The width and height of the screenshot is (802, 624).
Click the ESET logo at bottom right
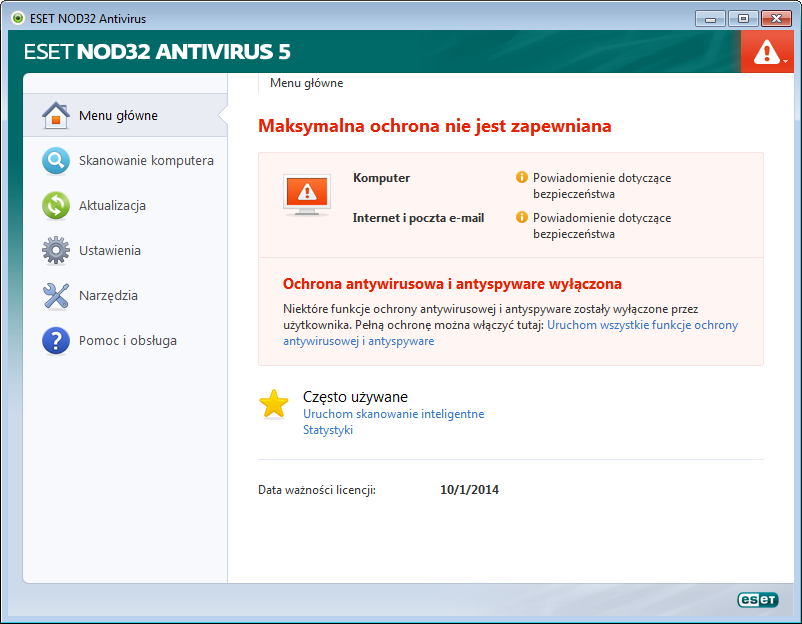pos(758,599)
